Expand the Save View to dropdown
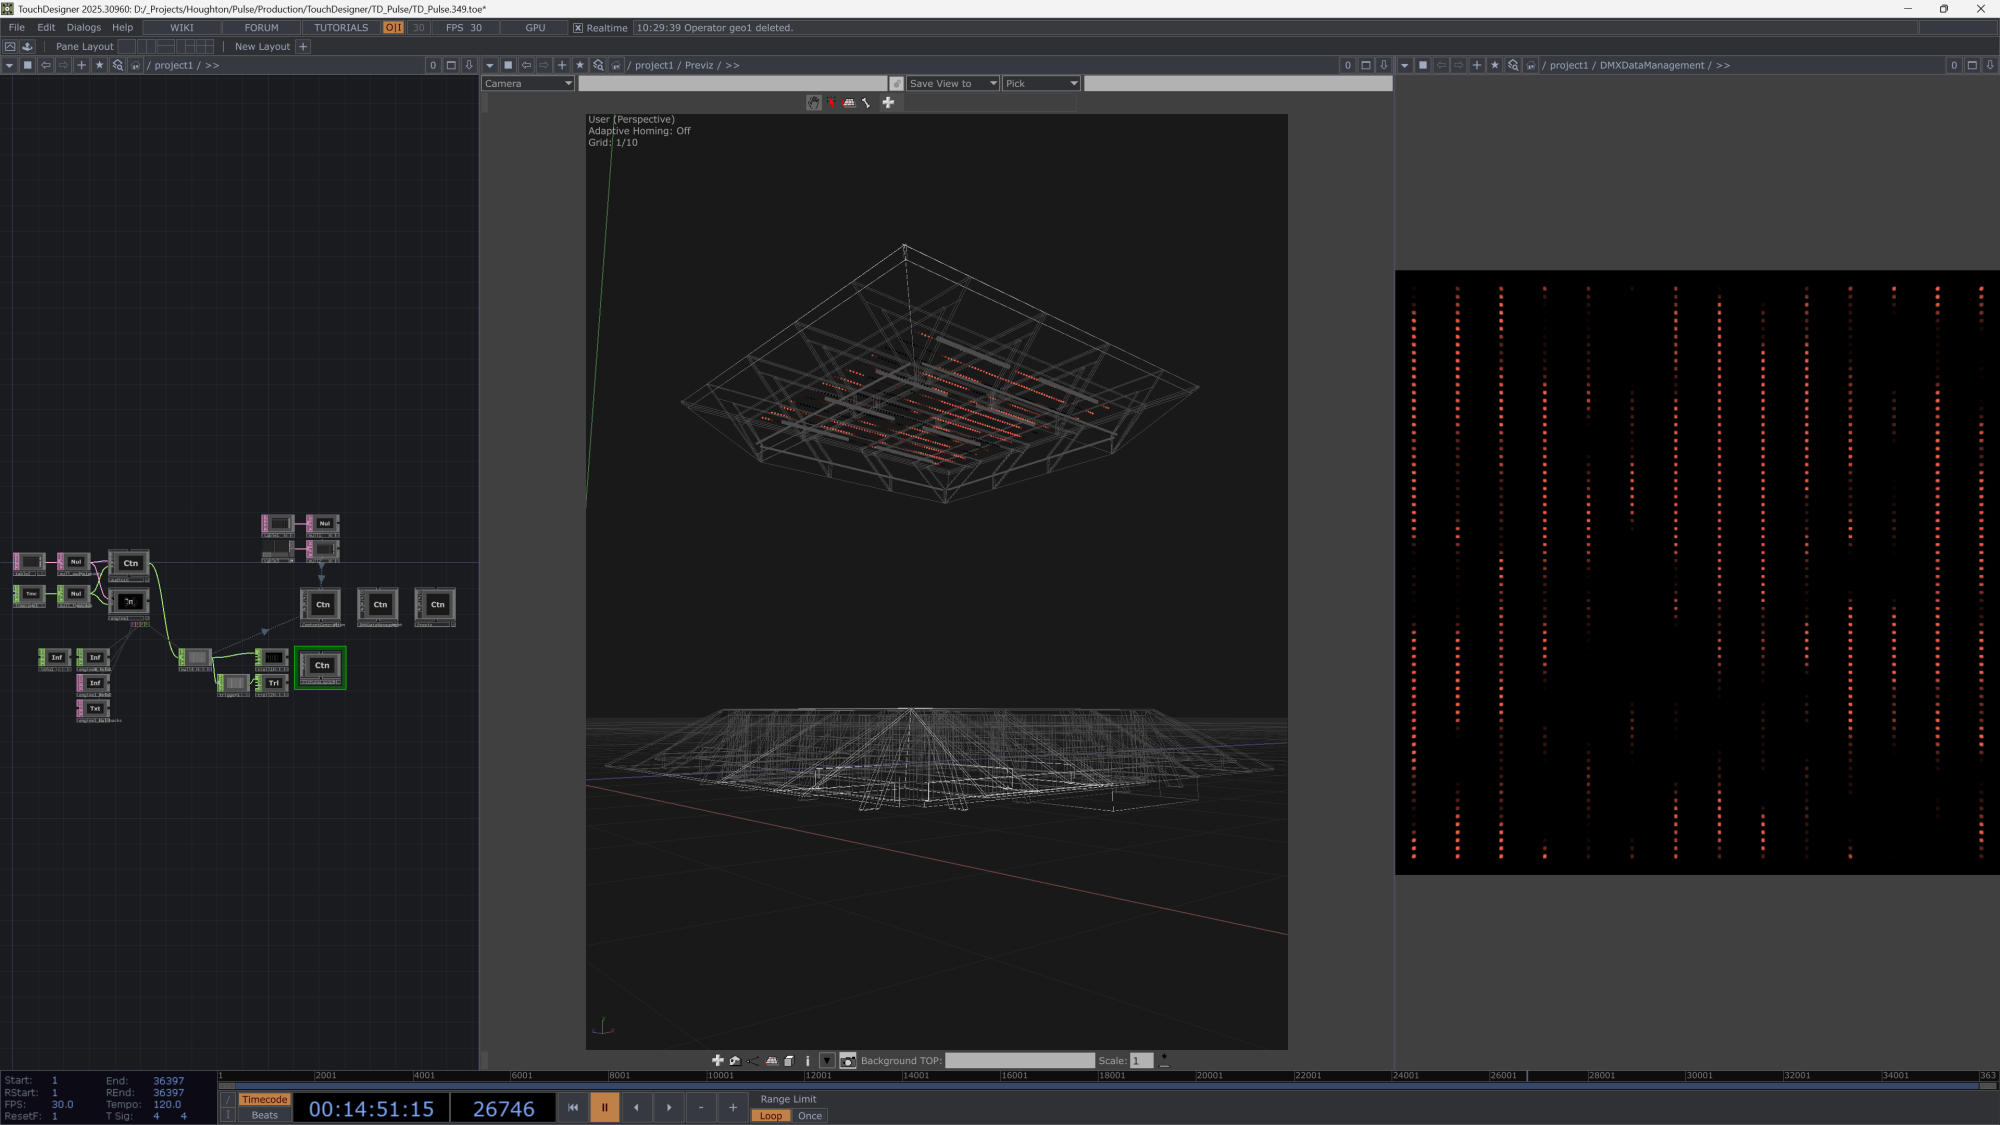 click(x=952, y=84)
